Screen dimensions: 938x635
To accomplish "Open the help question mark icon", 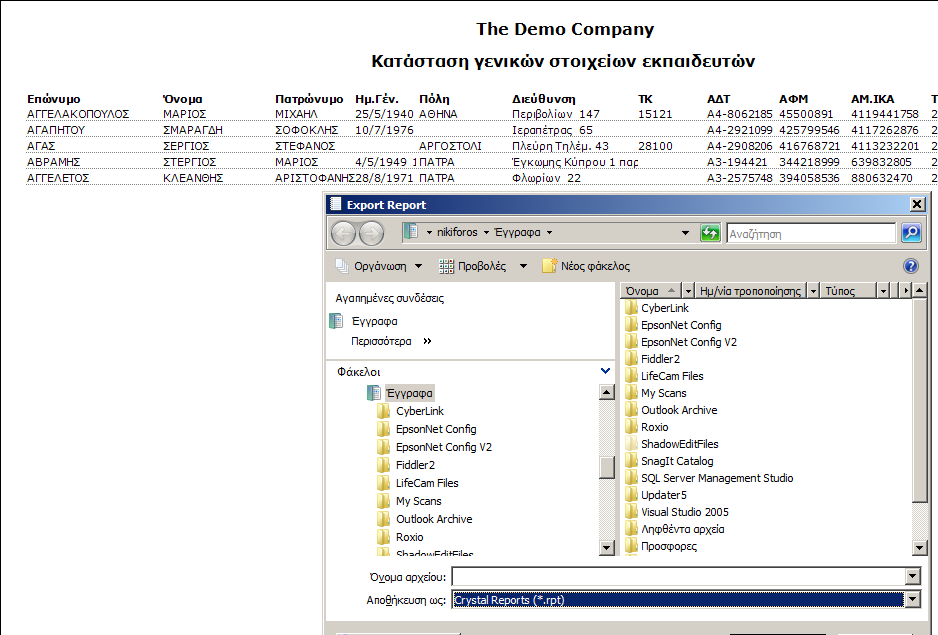I will point(910,266).
